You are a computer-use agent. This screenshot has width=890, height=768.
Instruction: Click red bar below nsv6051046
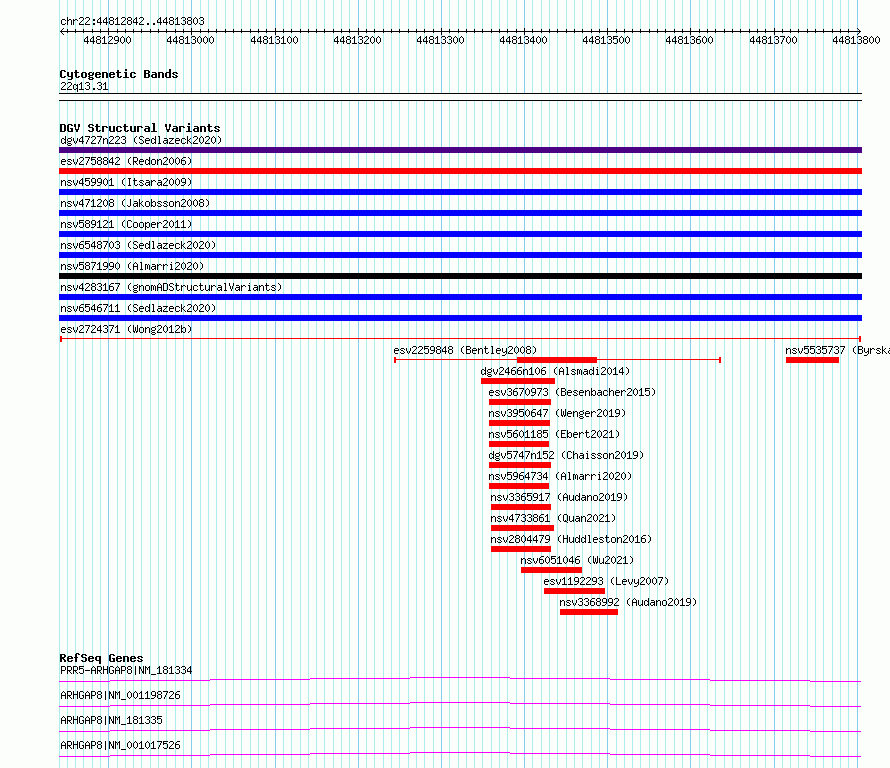click(552, 570)
